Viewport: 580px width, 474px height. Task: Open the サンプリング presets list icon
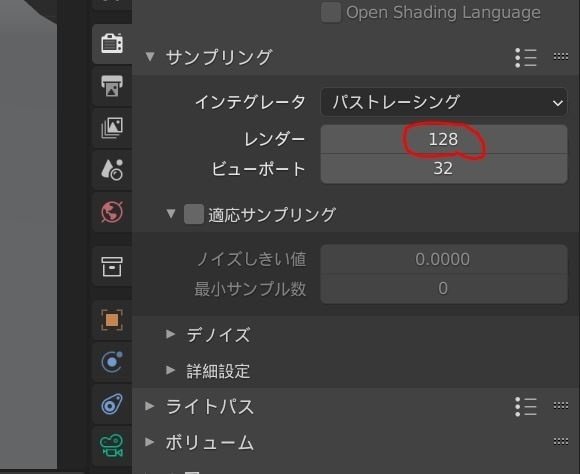tap(526, 58)
